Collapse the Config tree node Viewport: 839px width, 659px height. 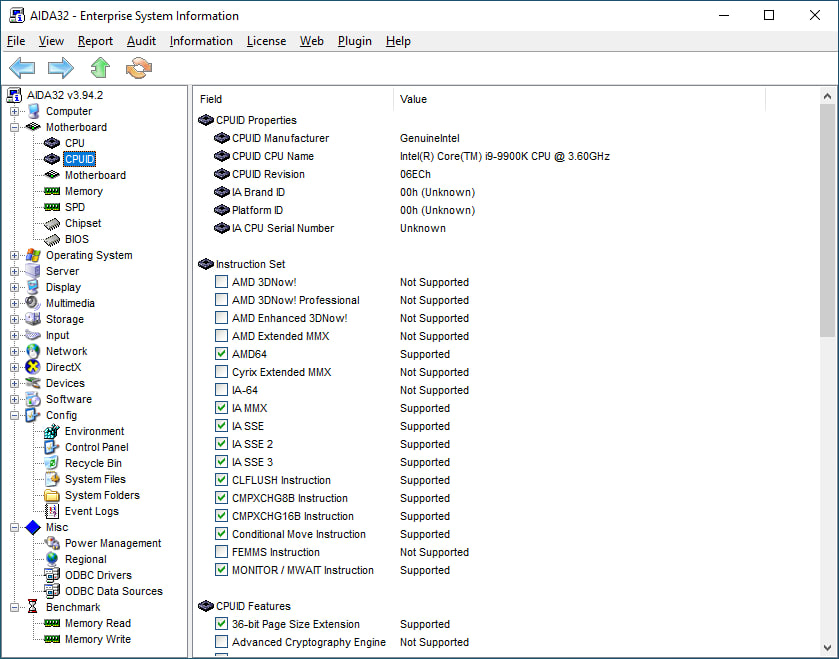[14, 416]
